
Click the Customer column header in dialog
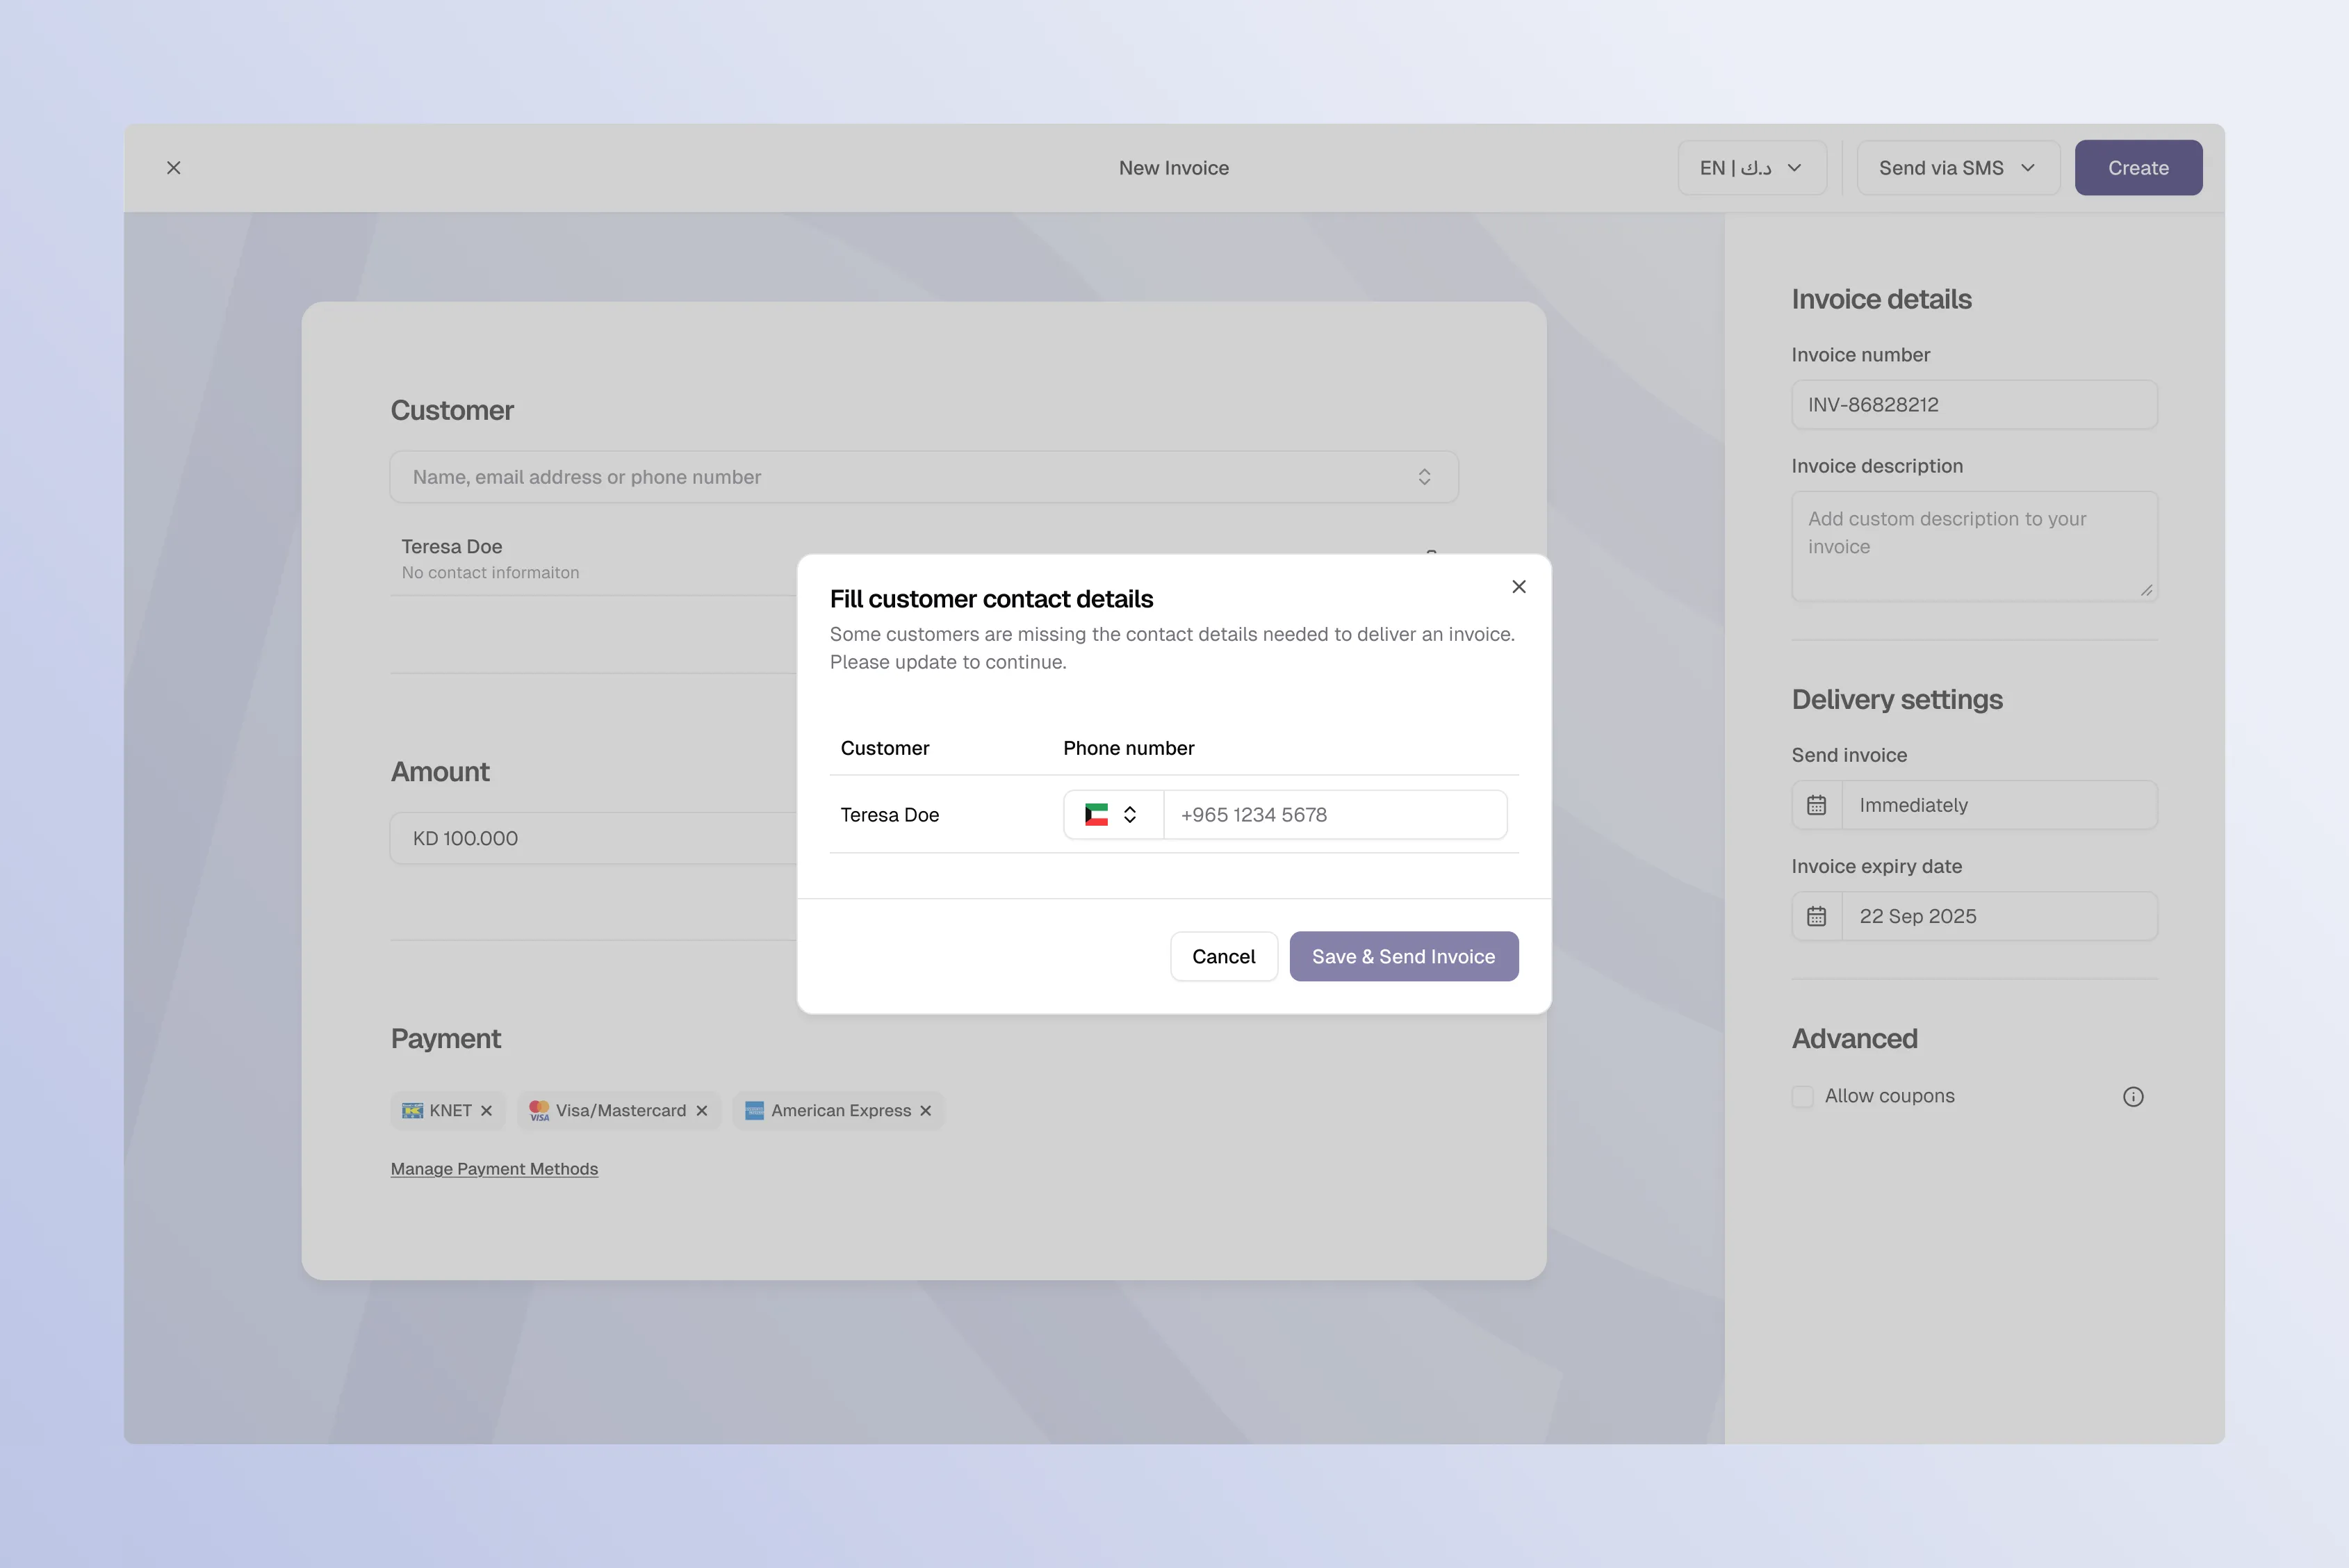pyautogui.click(x=885, y=748)
